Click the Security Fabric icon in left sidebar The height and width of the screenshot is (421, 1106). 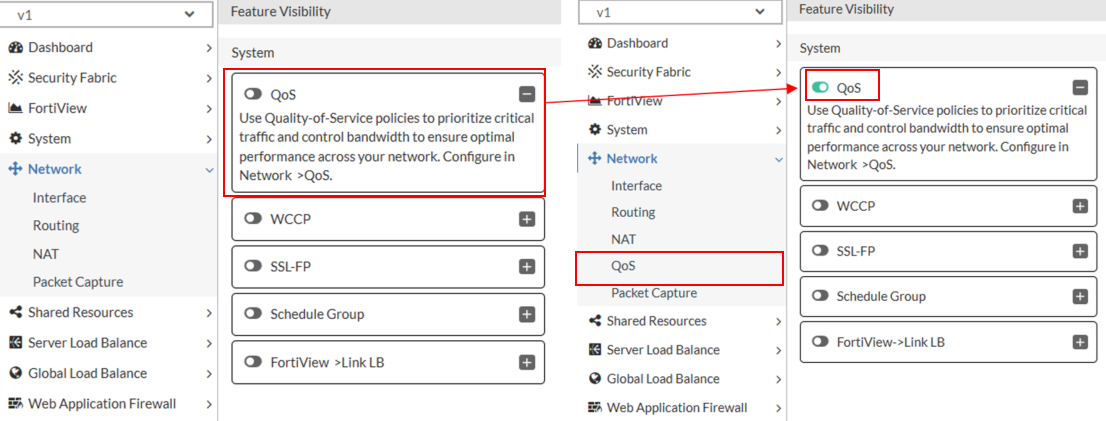[x=15, y=78]
